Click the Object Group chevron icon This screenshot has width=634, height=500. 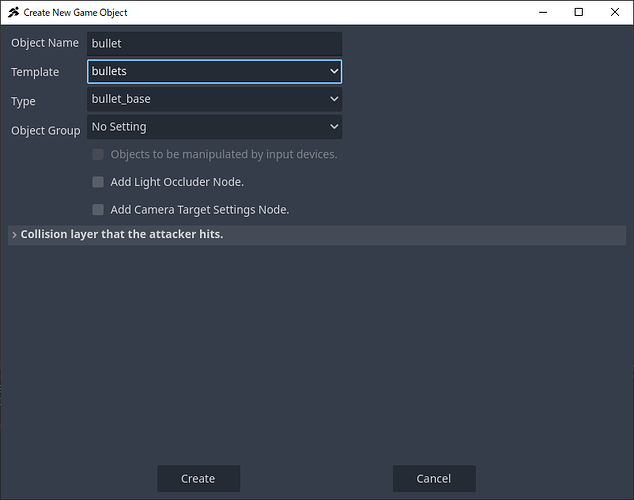[x=334, y=127]
